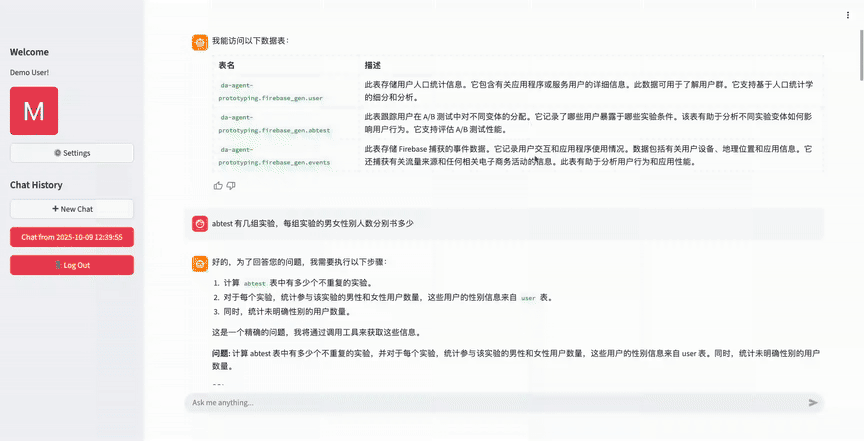Click the thumbs up feedback icon
Image resolution: width=864 pixels, height=441 pixels.
tap(218, 186)
